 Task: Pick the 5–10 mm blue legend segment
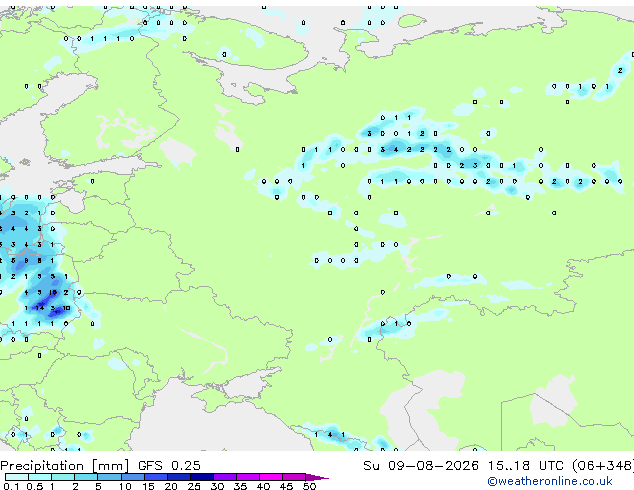109,477
